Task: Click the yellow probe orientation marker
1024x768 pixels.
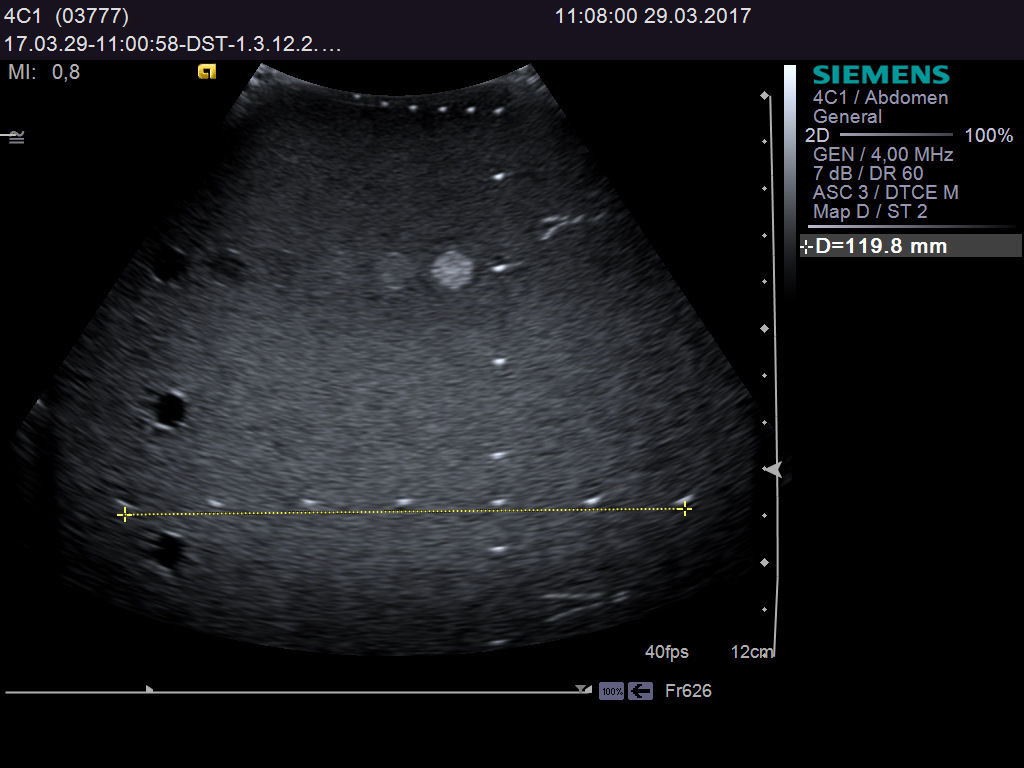Action: pos(206,72)
